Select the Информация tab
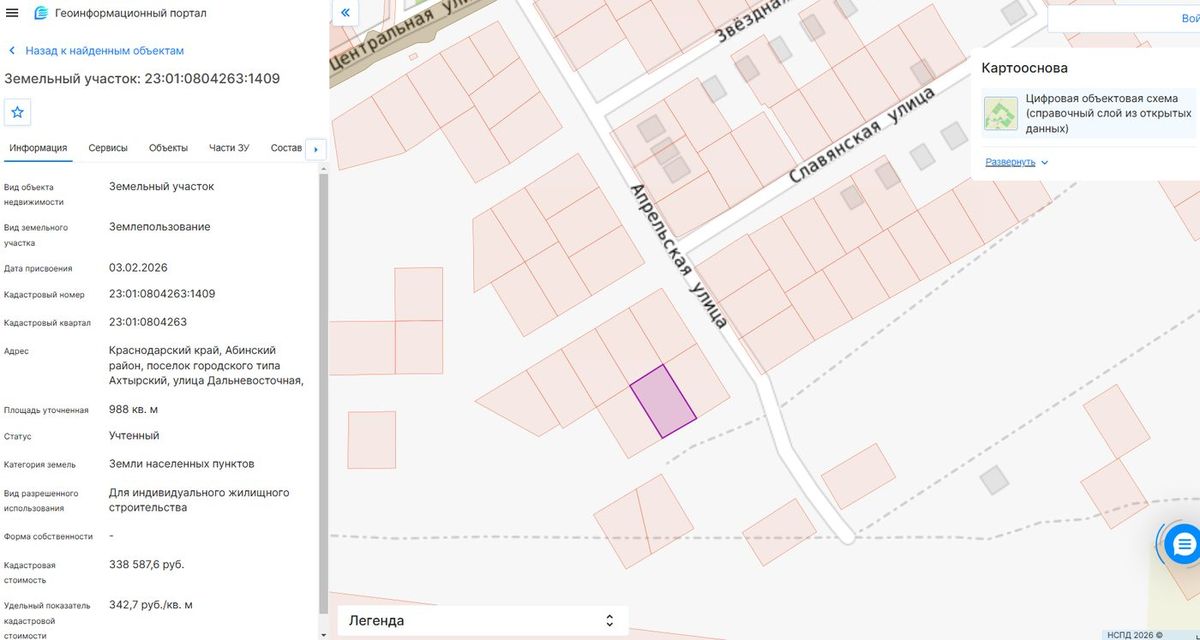The image size is (1200, 640). point(38,148)
